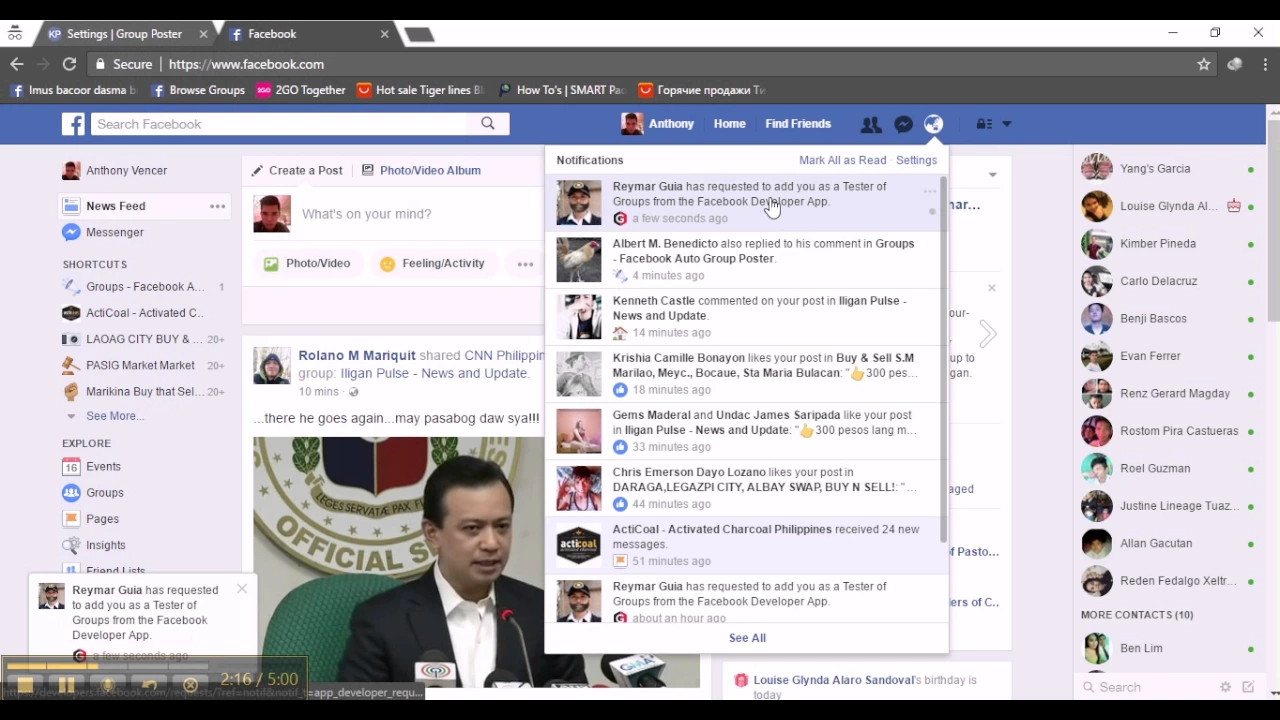Screen dimensions: 1280x720
Task: Switch to Settings | Group Poster tab
Action: (125, 34)
